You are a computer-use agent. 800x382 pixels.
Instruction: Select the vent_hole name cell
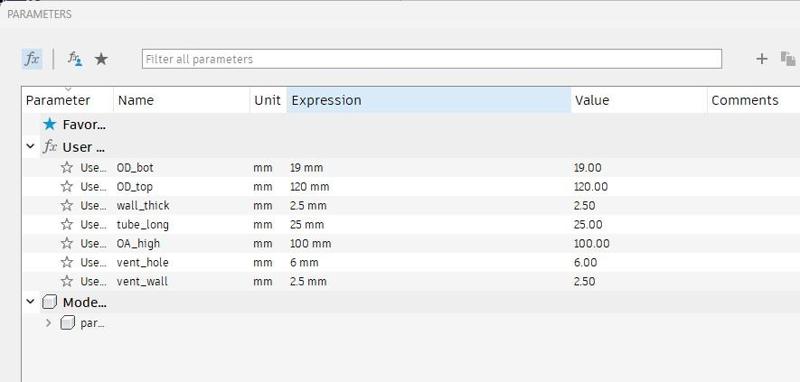[x=142, y=262]
